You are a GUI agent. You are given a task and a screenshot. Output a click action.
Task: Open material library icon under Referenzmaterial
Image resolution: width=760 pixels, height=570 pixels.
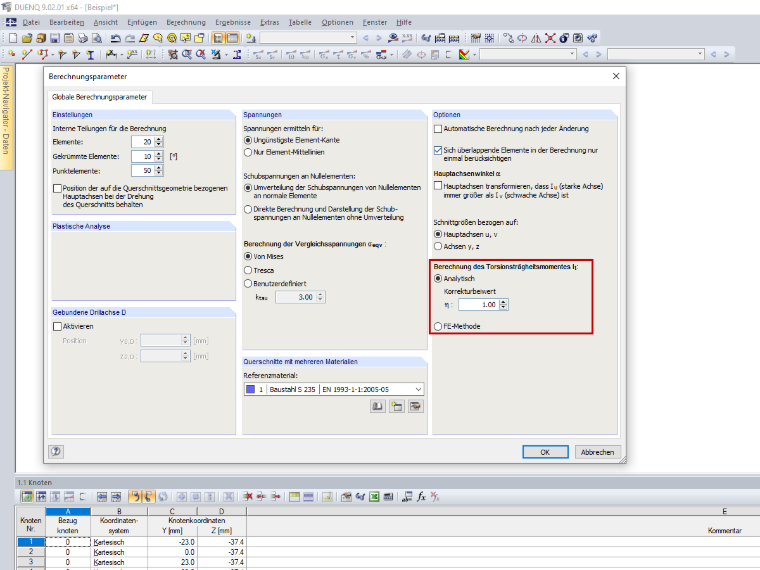[378, 406]
